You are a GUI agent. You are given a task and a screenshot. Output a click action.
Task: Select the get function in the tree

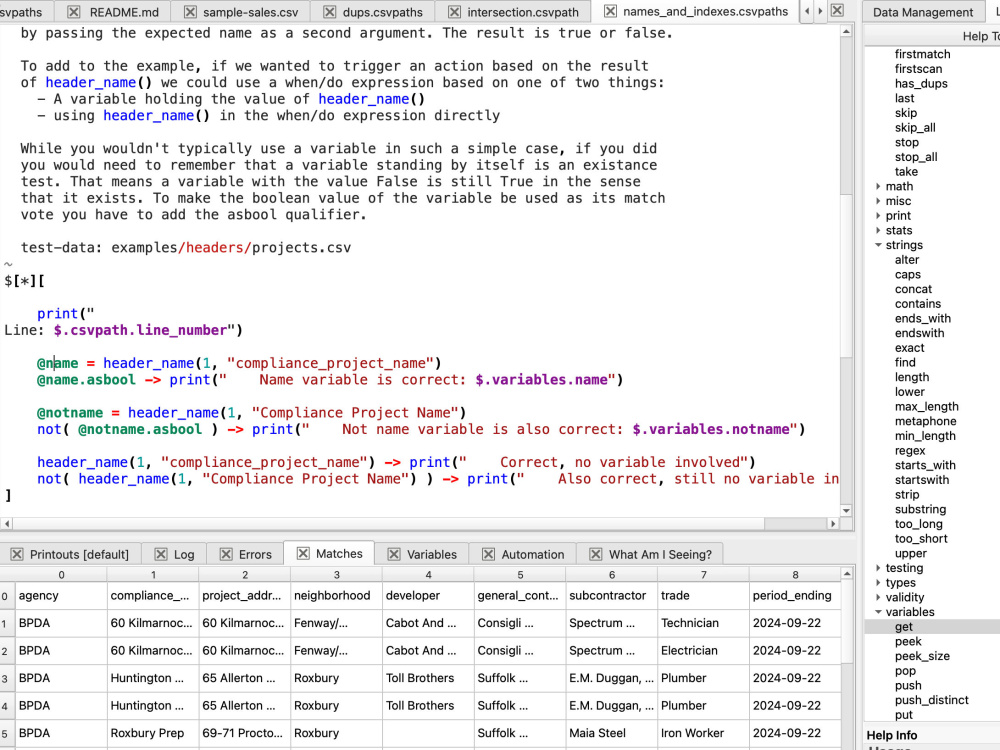click(x=904, y=627)
